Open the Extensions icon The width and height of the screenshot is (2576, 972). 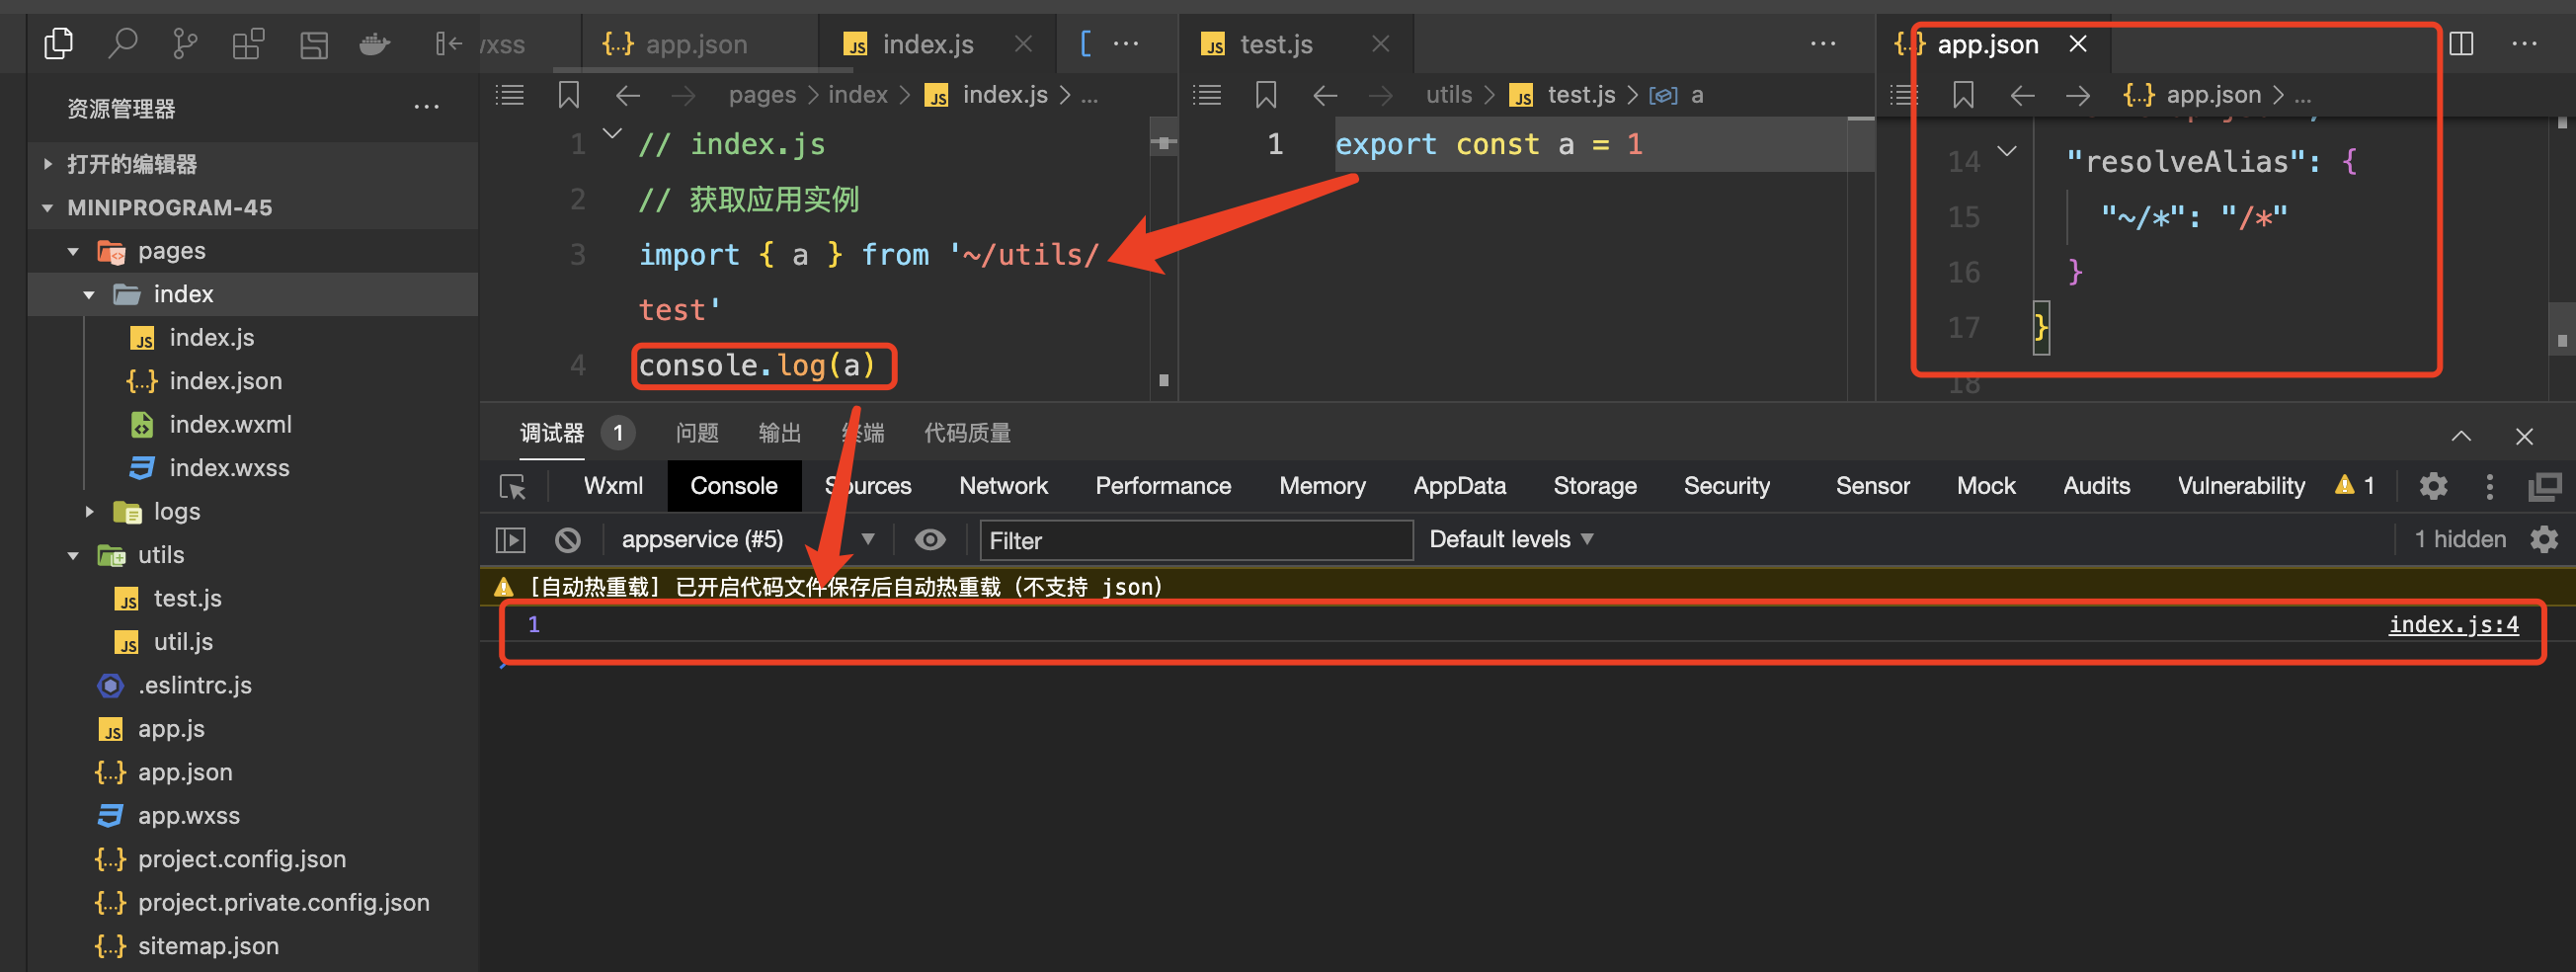(x=248, y=43)
